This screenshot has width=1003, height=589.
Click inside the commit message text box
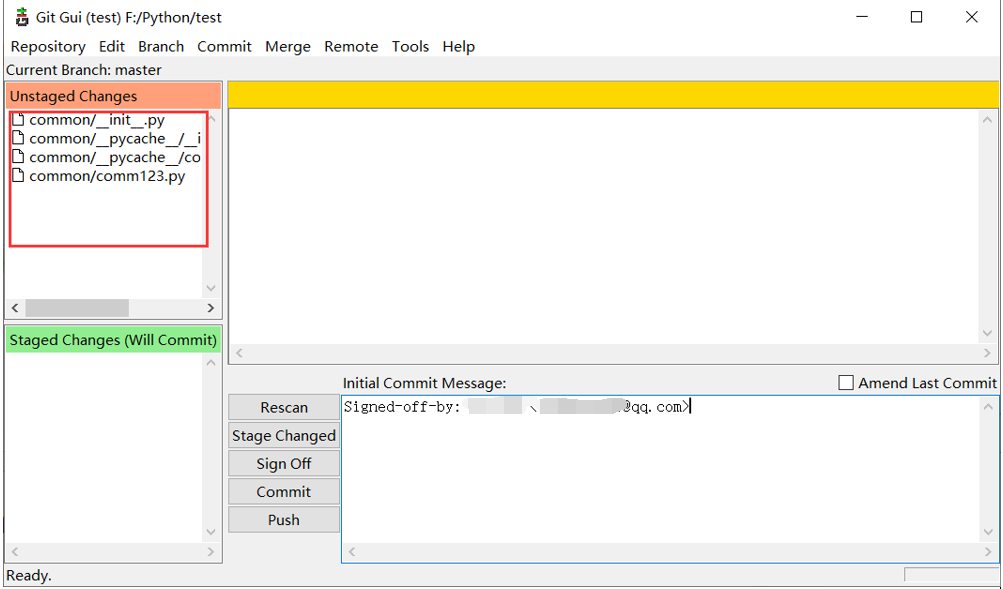660,470
